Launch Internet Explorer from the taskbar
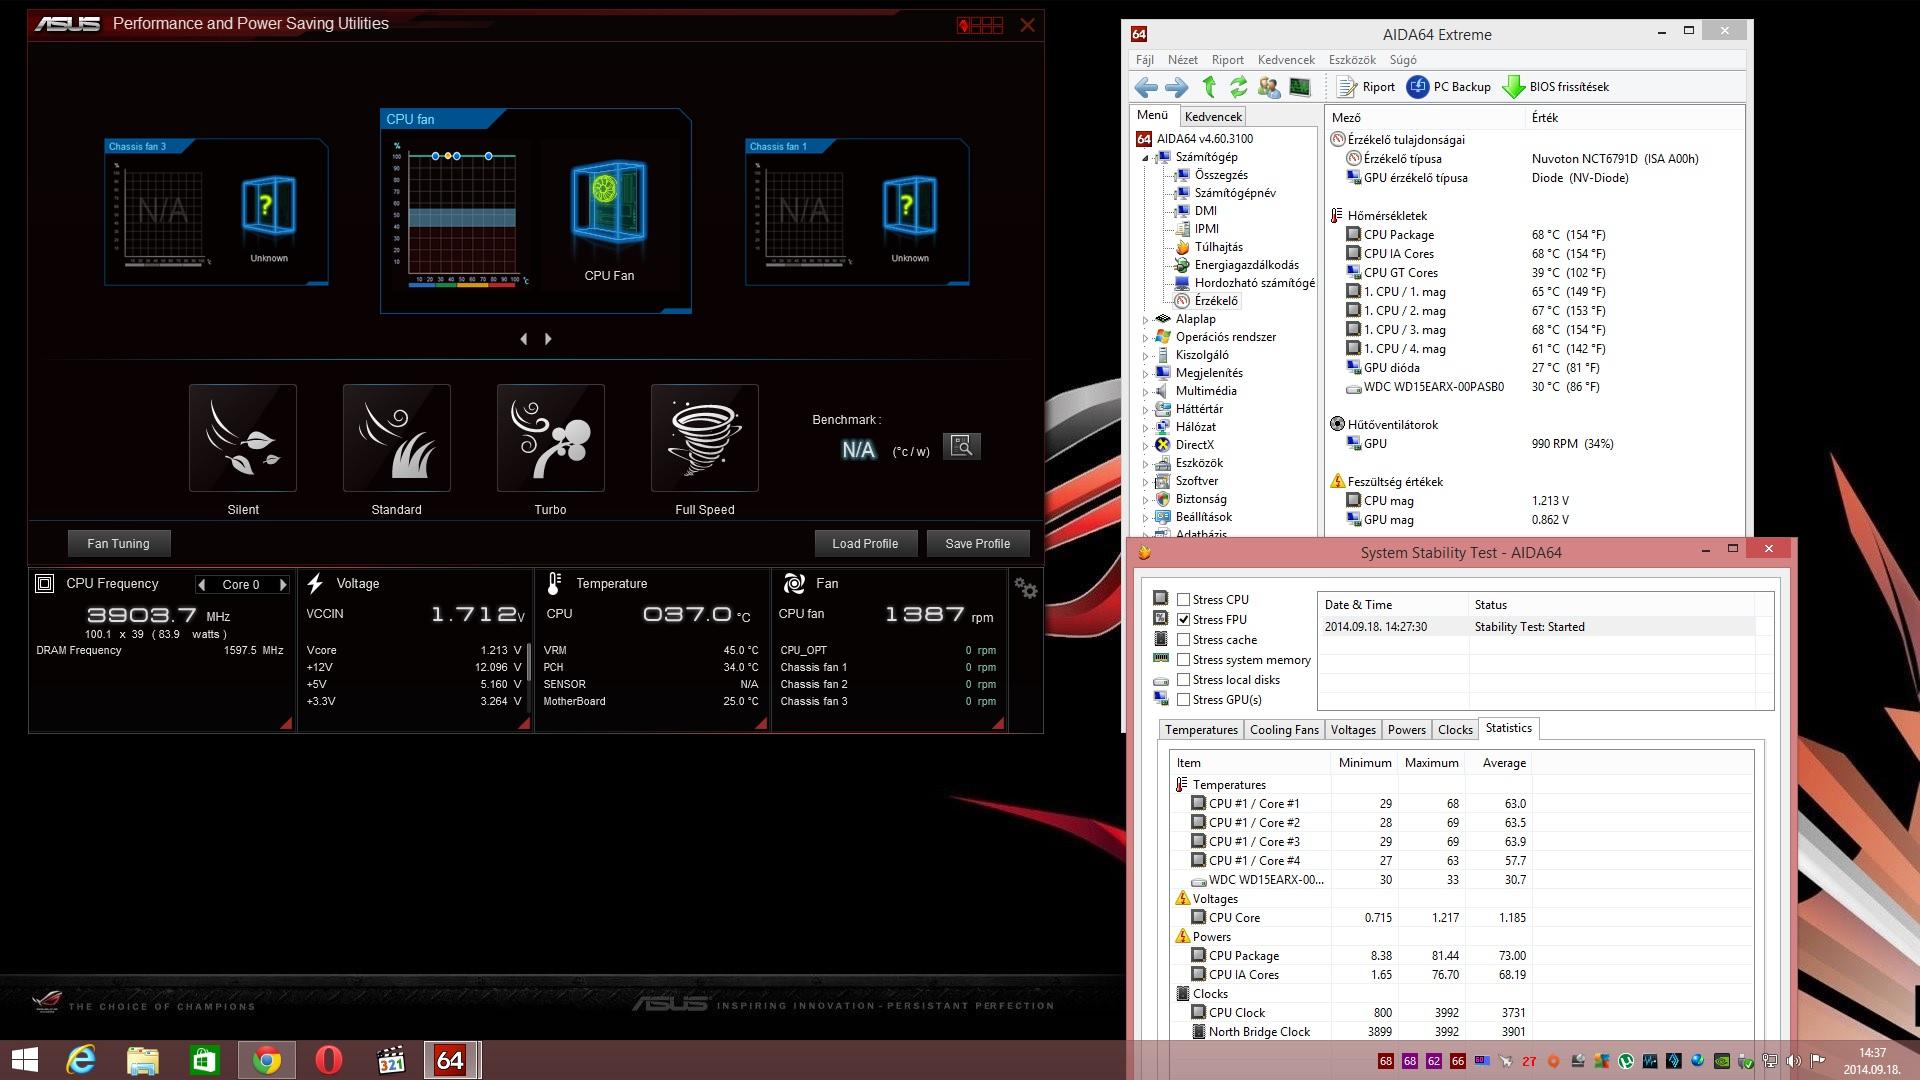Screen dimensions: 1920x1080 (81, 1060)
